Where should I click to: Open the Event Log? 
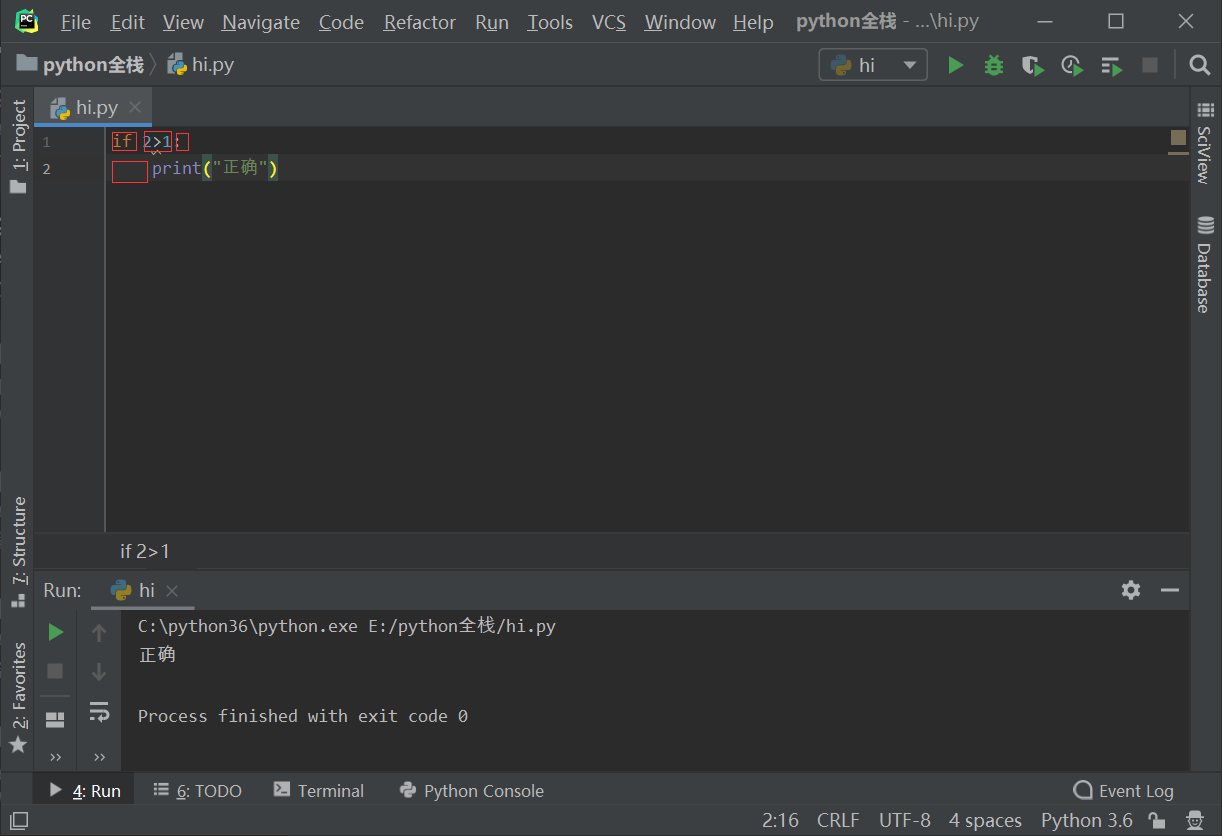[x=1124, y=790]
